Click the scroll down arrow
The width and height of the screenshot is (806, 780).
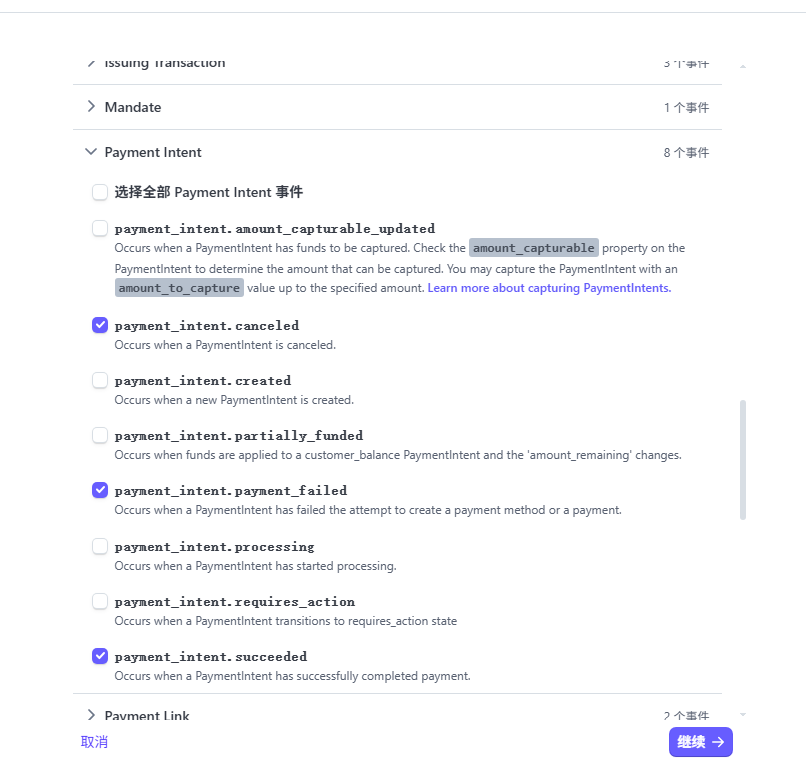[x=742, y=714]
